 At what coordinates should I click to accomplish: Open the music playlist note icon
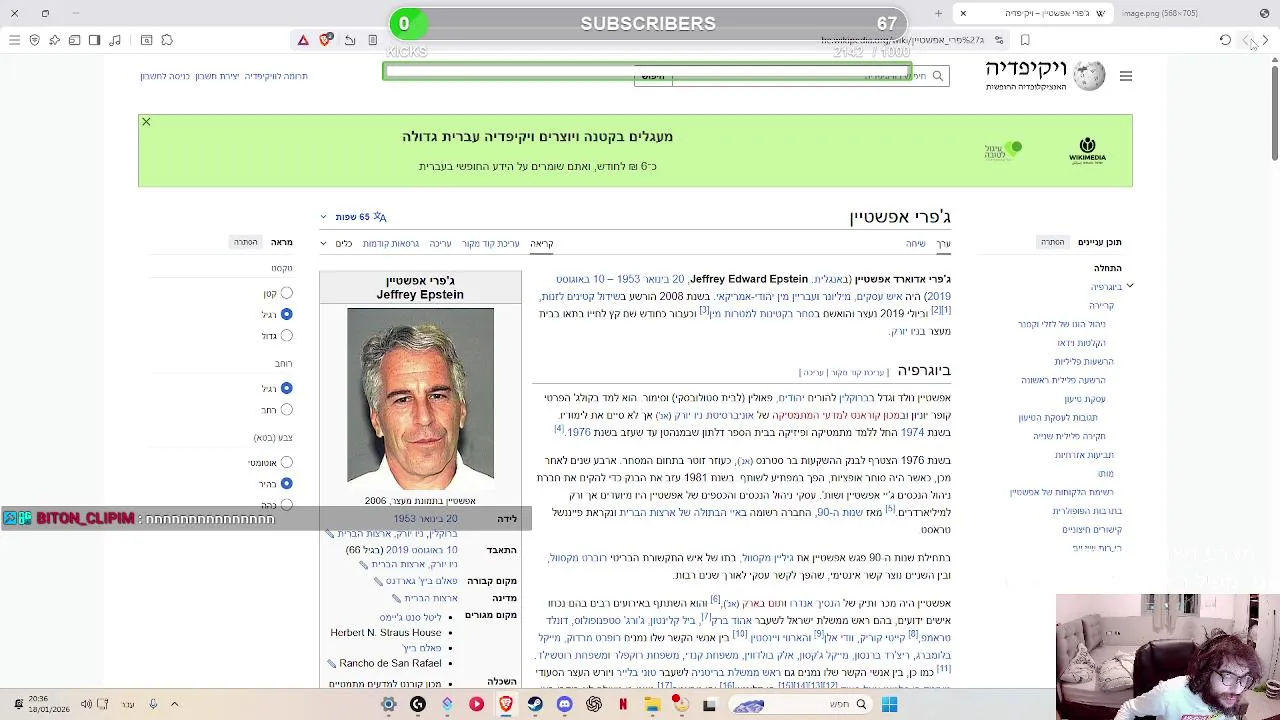115,40
